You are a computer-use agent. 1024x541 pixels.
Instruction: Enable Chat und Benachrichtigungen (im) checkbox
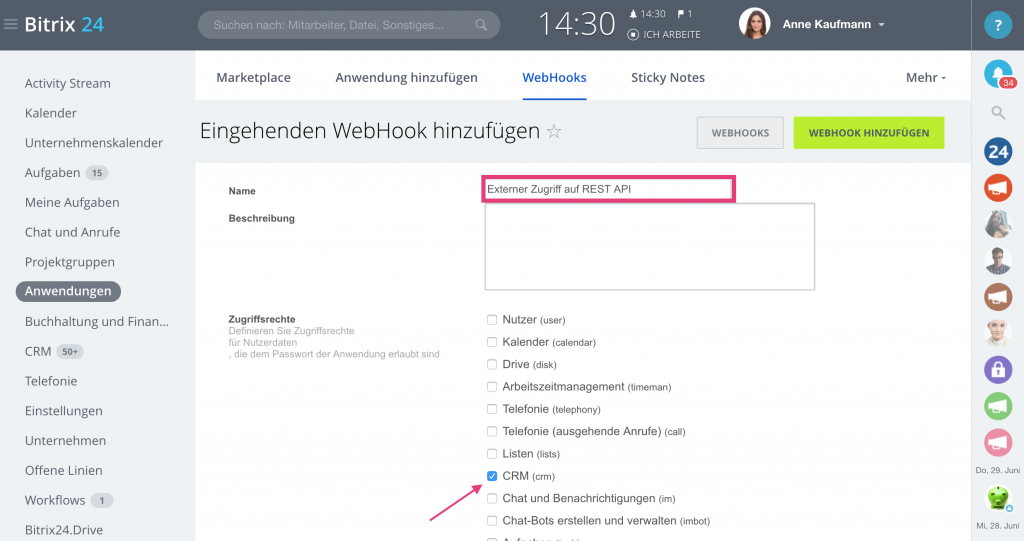[x=492, y=499]
